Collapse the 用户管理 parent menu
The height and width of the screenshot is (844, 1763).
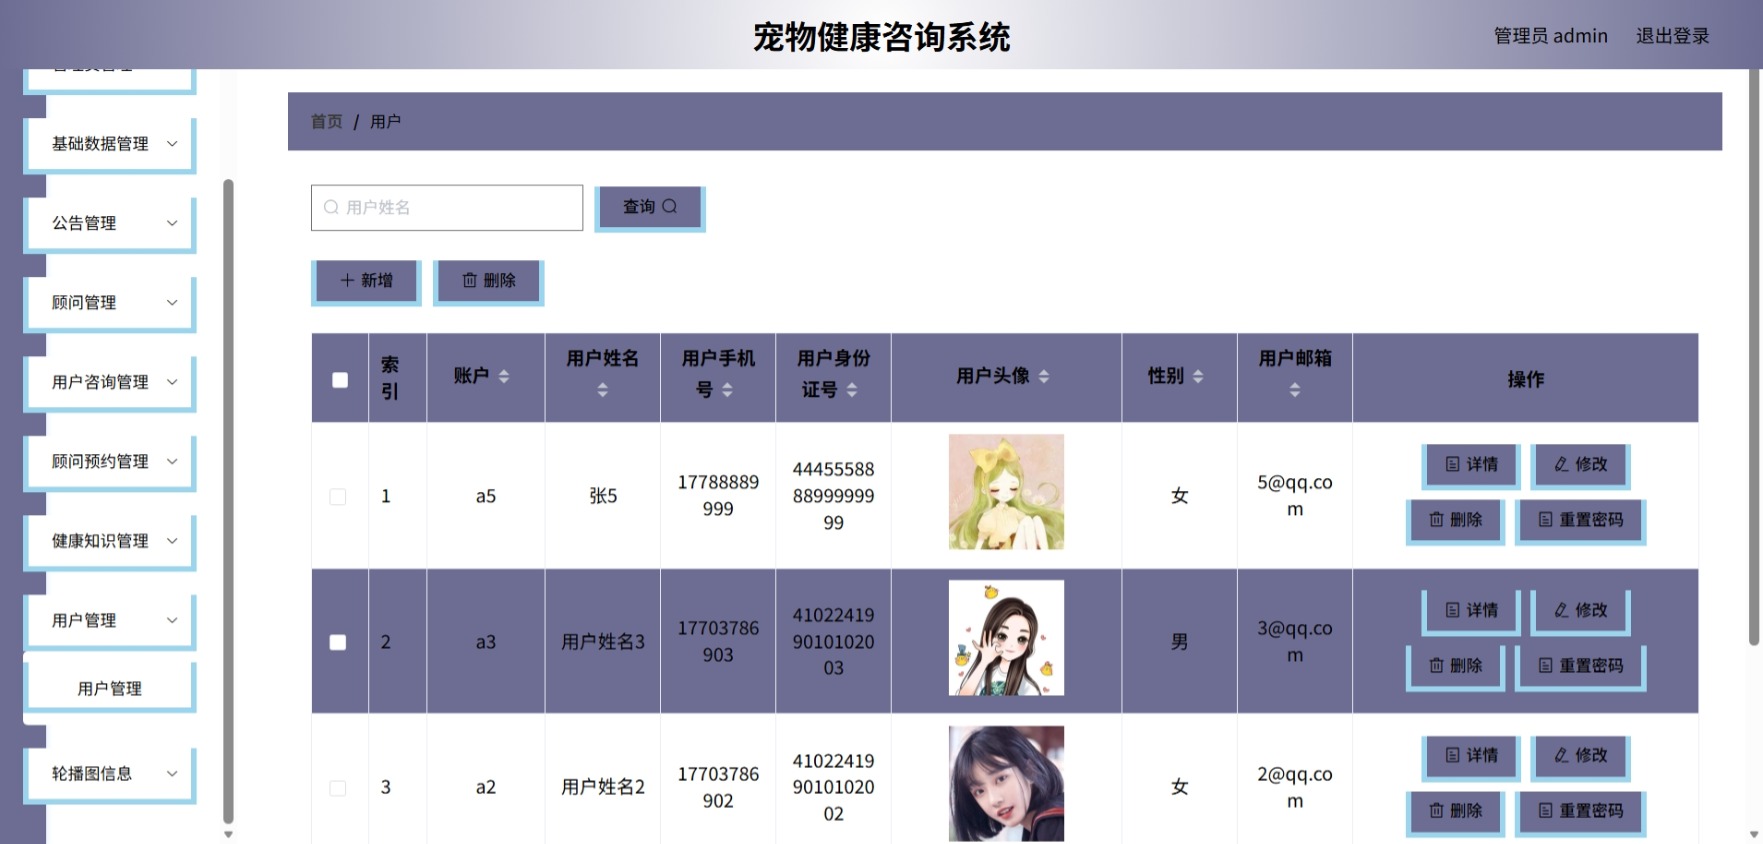(109, 620)
